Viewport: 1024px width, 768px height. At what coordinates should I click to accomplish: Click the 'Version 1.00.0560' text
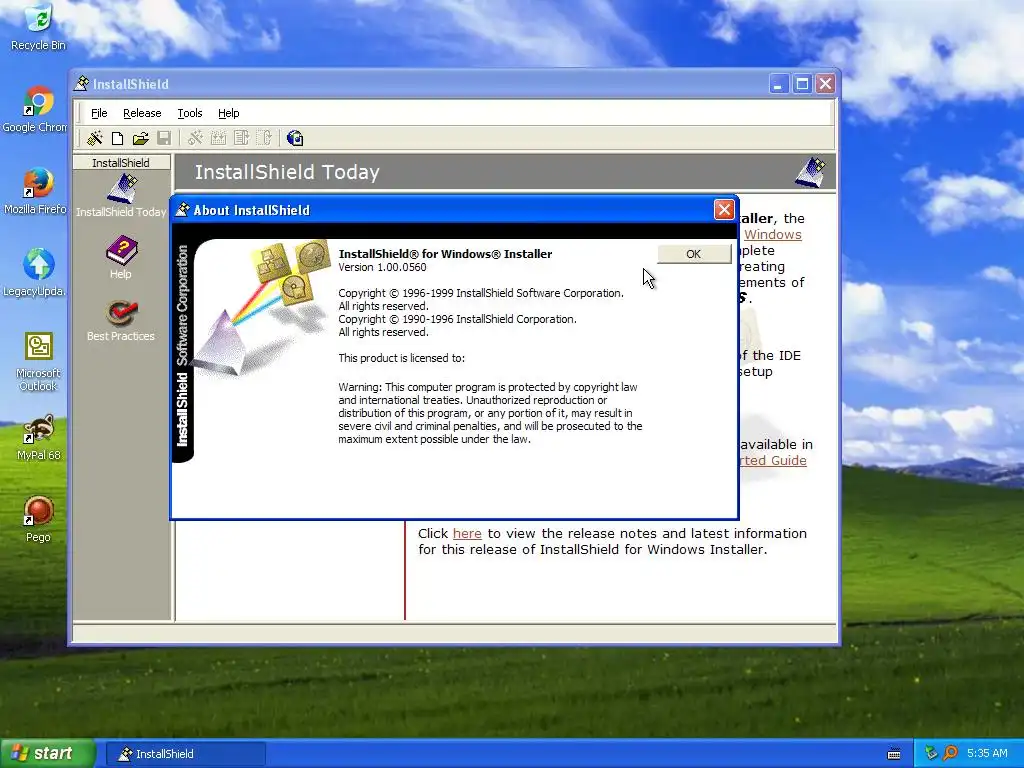tap(382, 267)
